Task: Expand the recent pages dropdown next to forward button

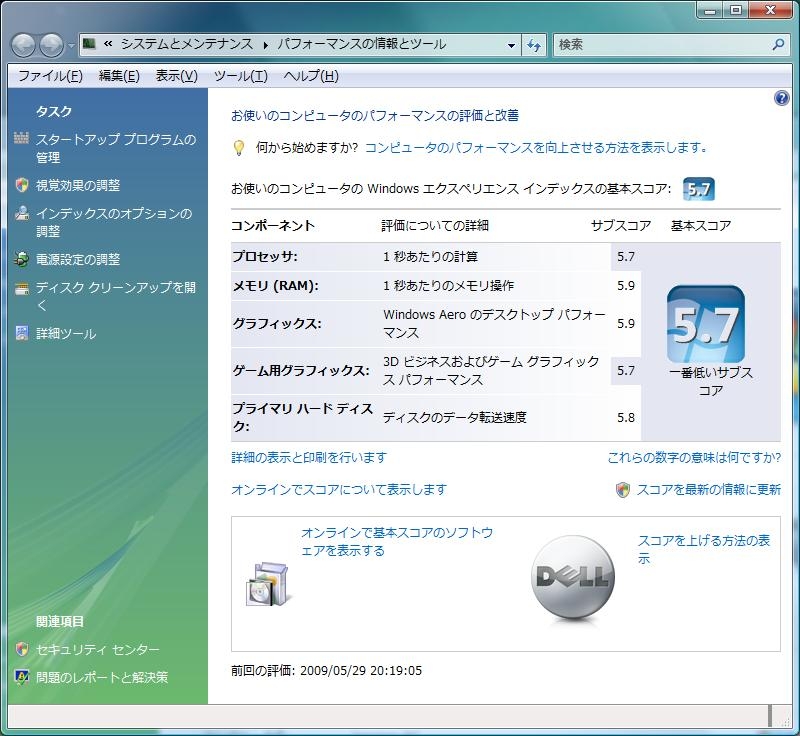Action: tap(71, 46)
